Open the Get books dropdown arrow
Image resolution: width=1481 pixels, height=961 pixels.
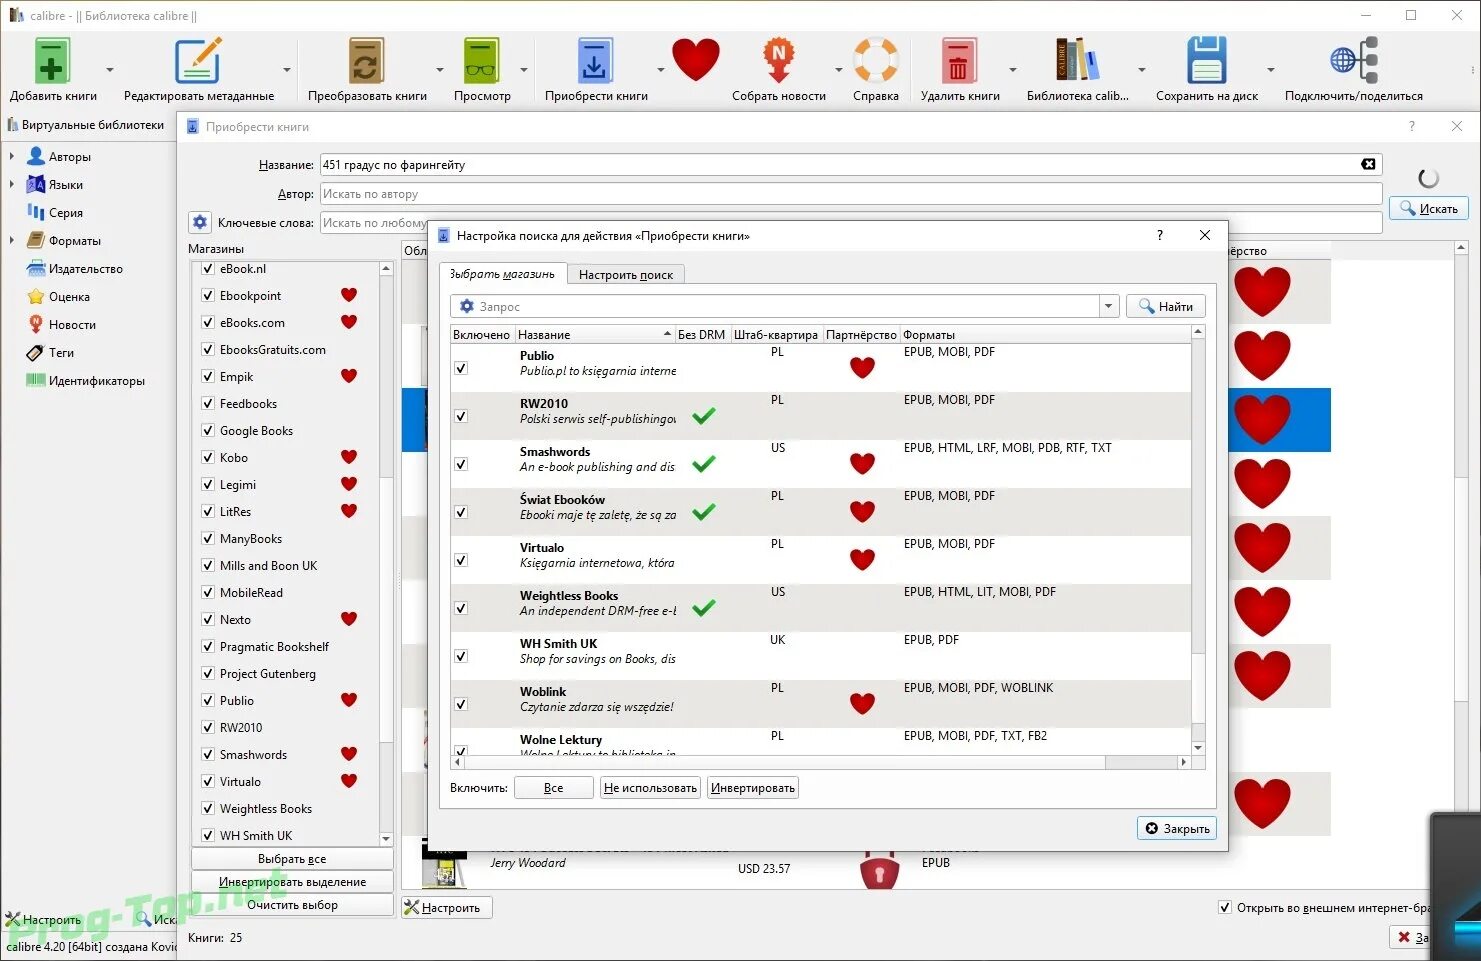(660, 69)
